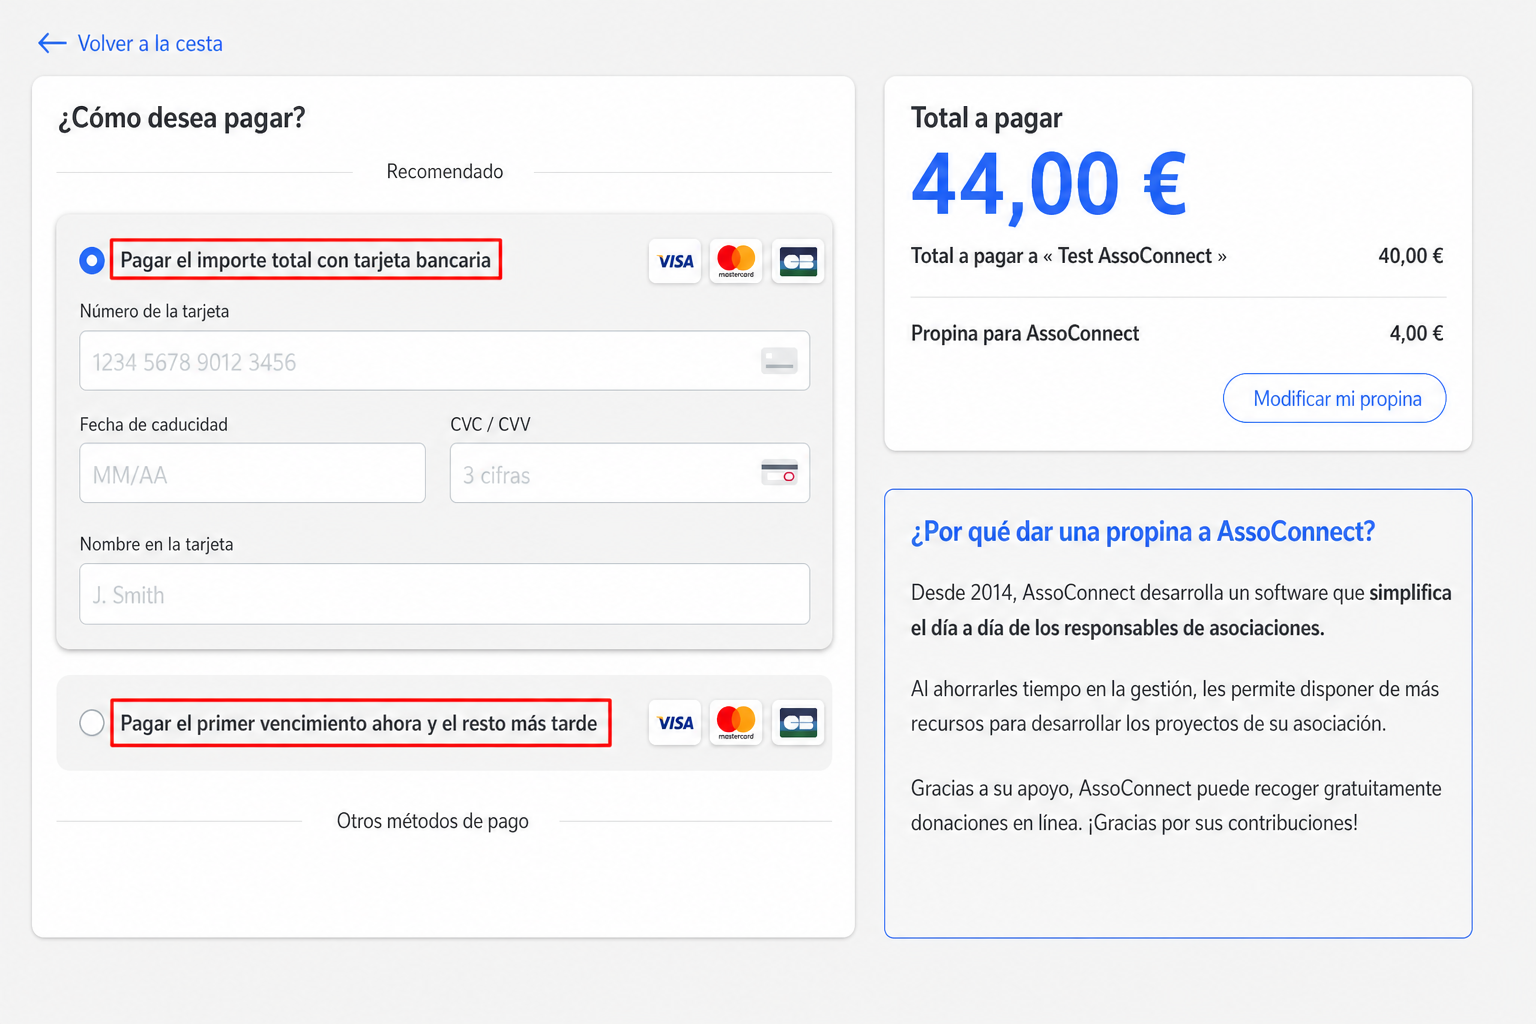Go back via the Volver a la cesta link
Viewport: 1536px width, 1024px height.
pos(150,43)
